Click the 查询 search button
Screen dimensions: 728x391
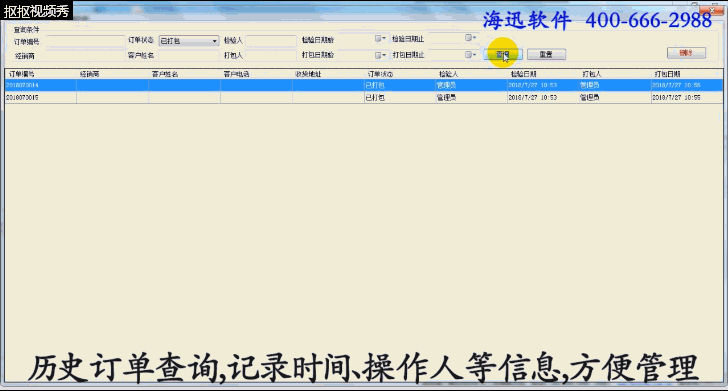pyautogui.click(x=503, y=54)
